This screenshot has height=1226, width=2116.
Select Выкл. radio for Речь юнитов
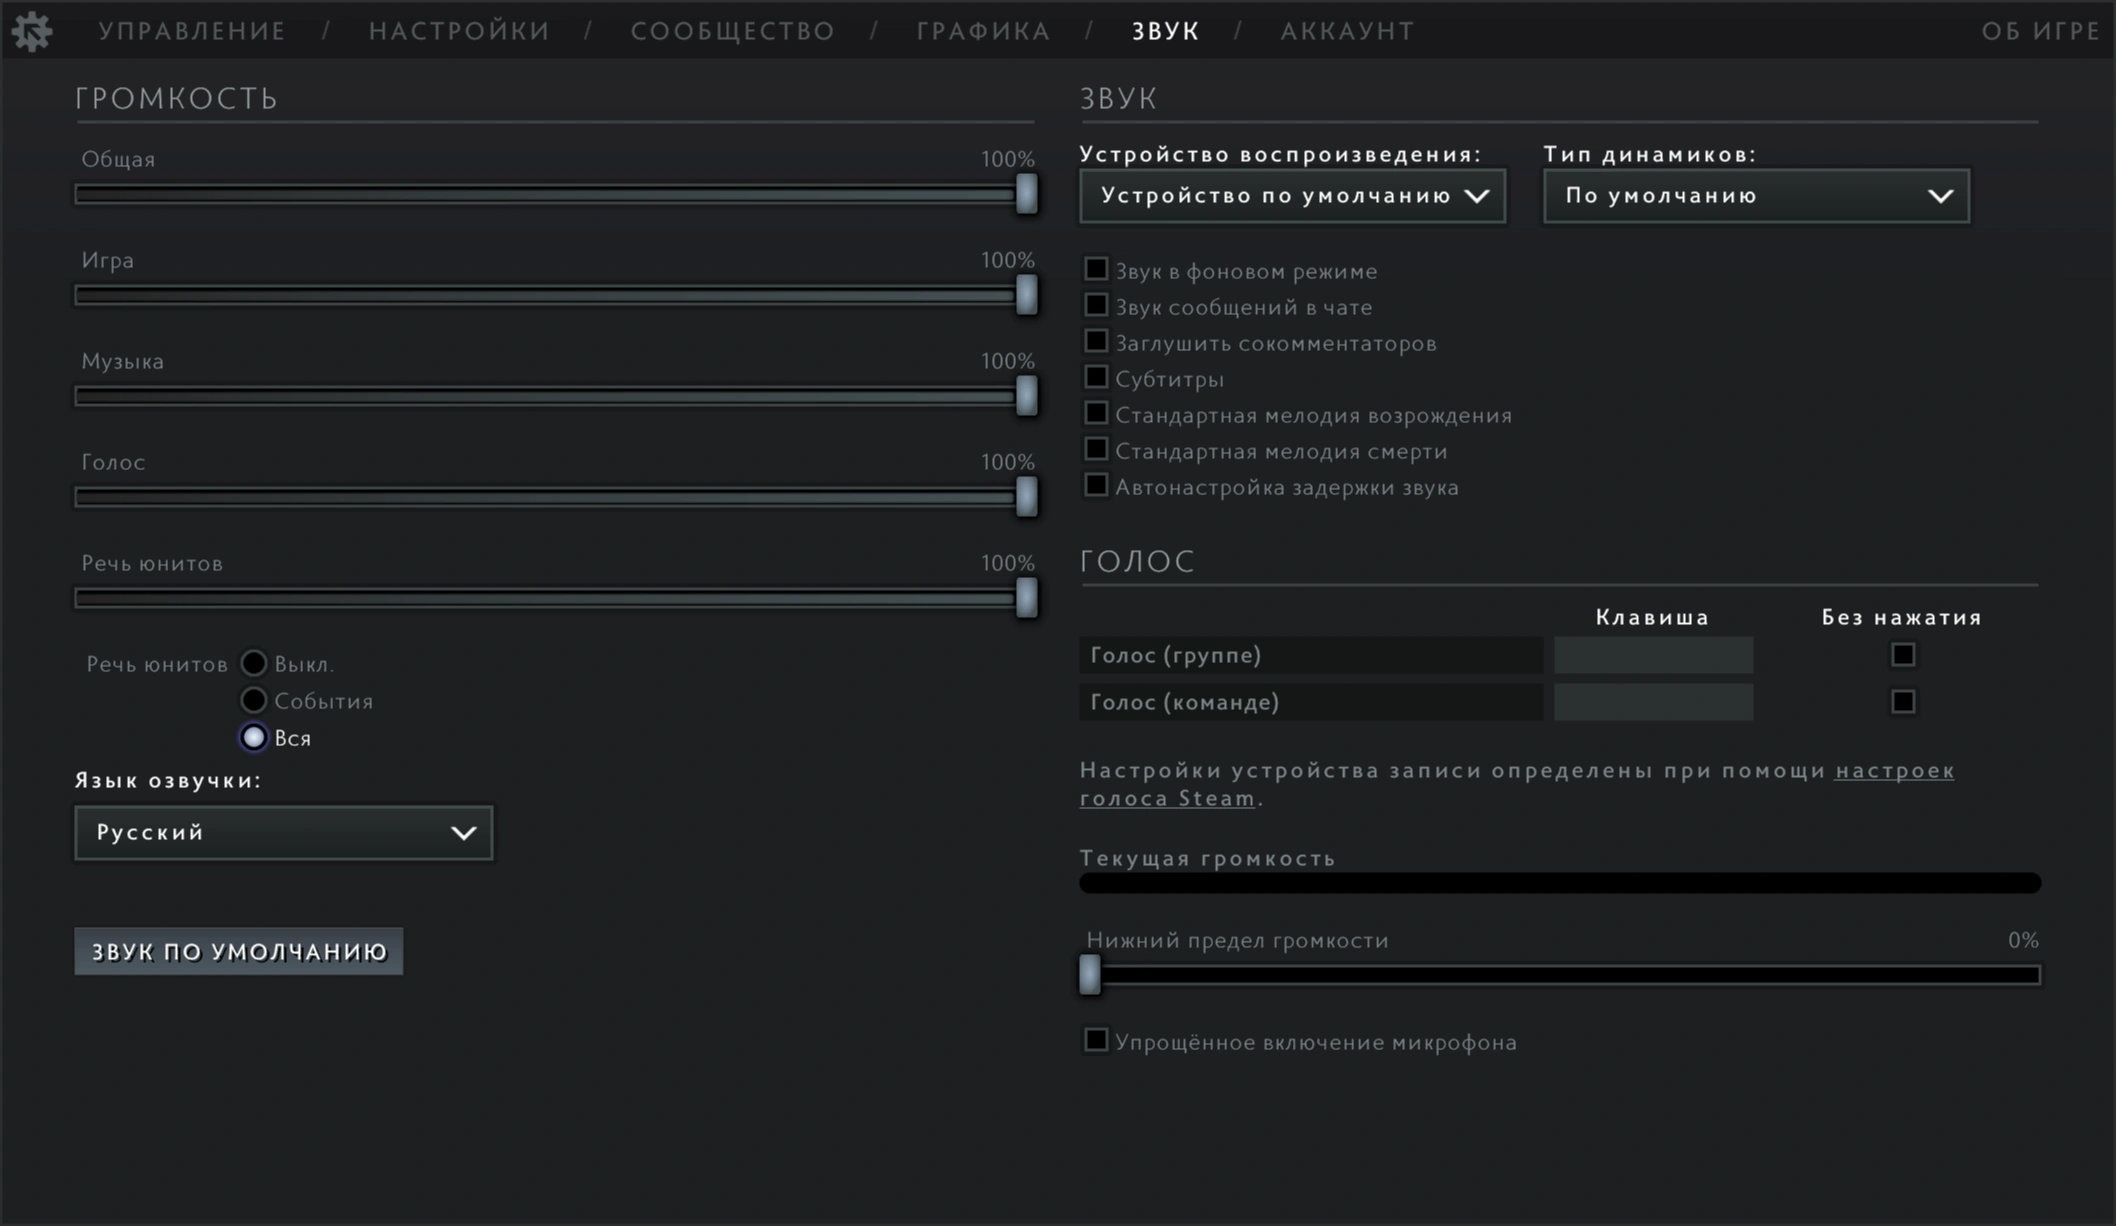pos(254,664)
